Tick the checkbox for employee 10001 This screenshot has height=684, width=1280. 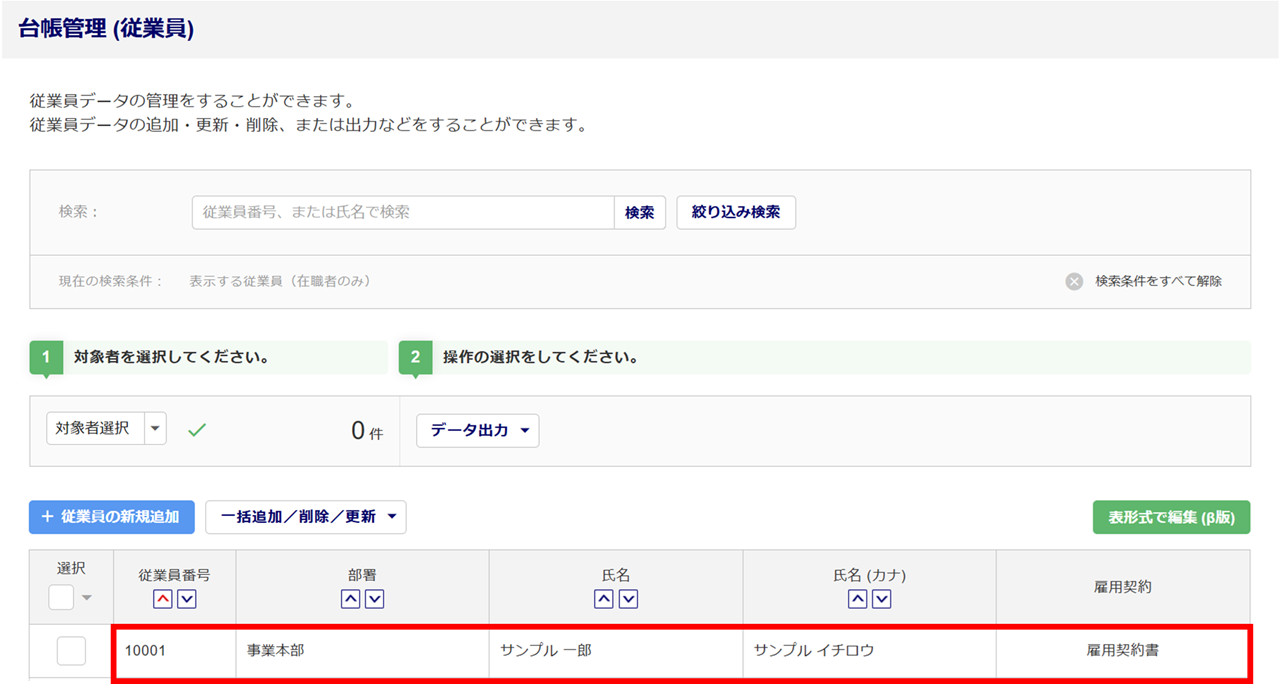(x=71, y=651)
